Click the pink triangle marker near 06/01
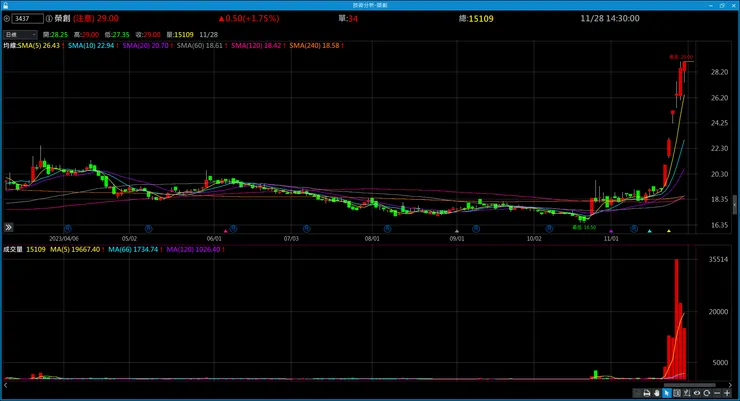This screenshot has height=401, width=740. 226,231
